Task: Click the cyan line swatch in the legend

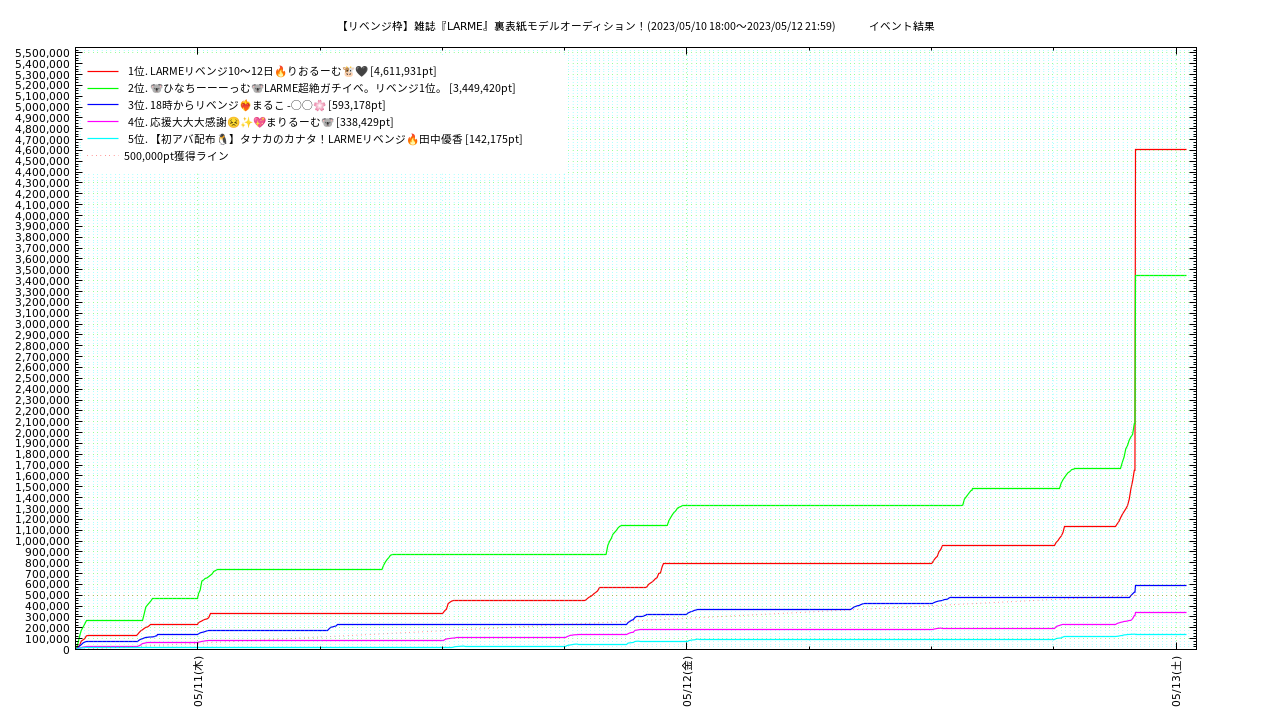Action: click(103, 139)
